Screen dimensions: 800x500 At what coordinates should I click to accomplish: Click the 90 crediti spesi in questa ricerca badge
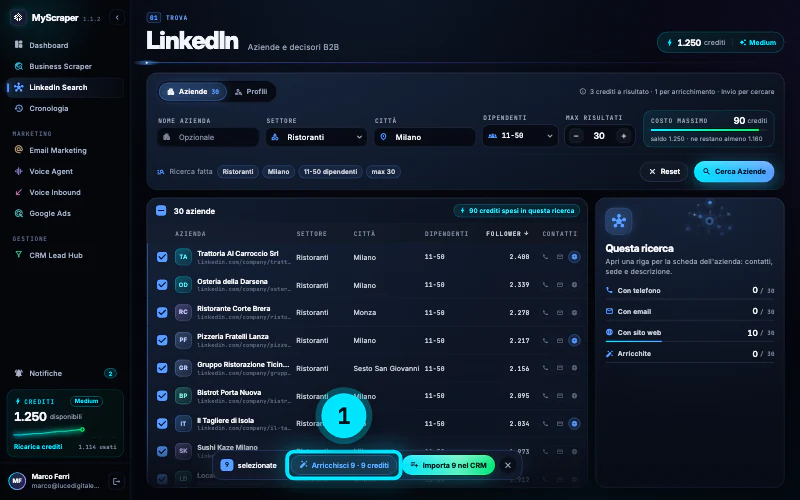click(516, 211)
